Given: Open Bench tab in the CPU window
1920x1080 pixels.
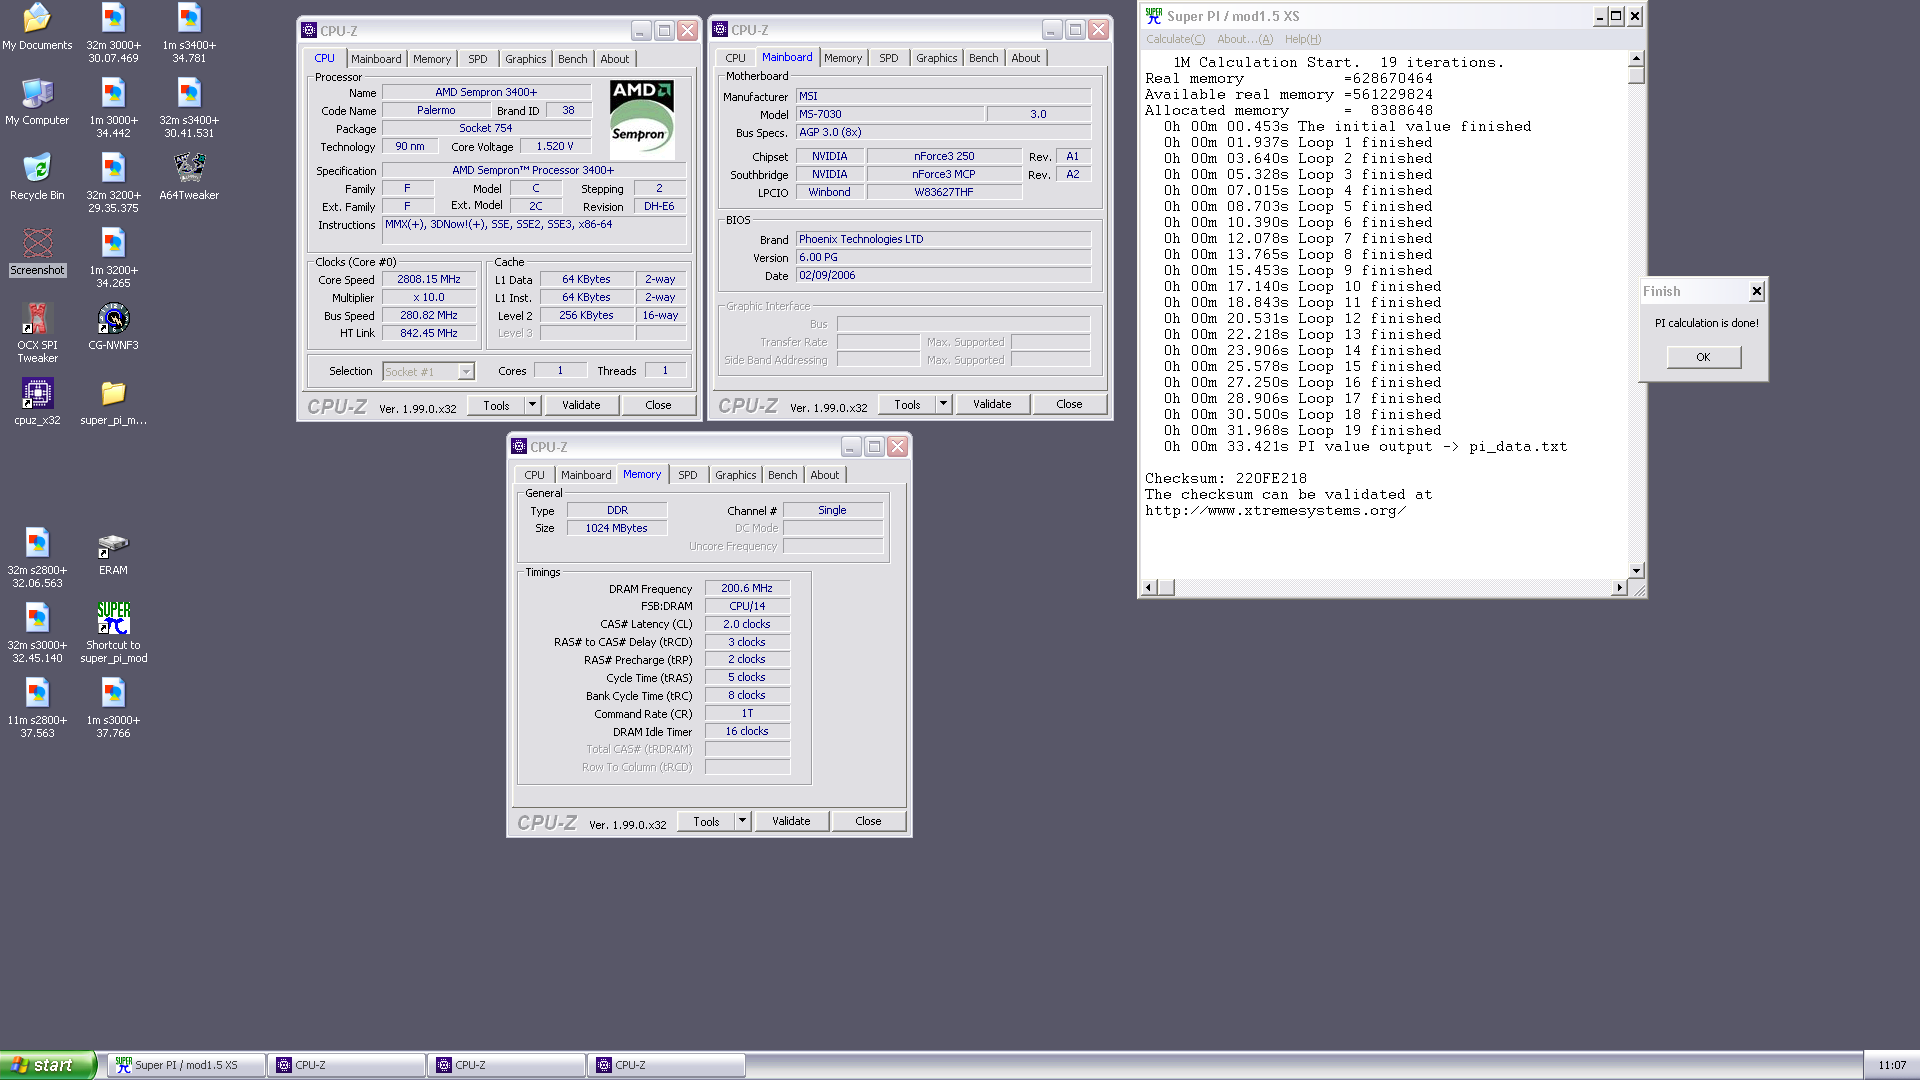Looking at the screenshot, I should tap(572, 59).
